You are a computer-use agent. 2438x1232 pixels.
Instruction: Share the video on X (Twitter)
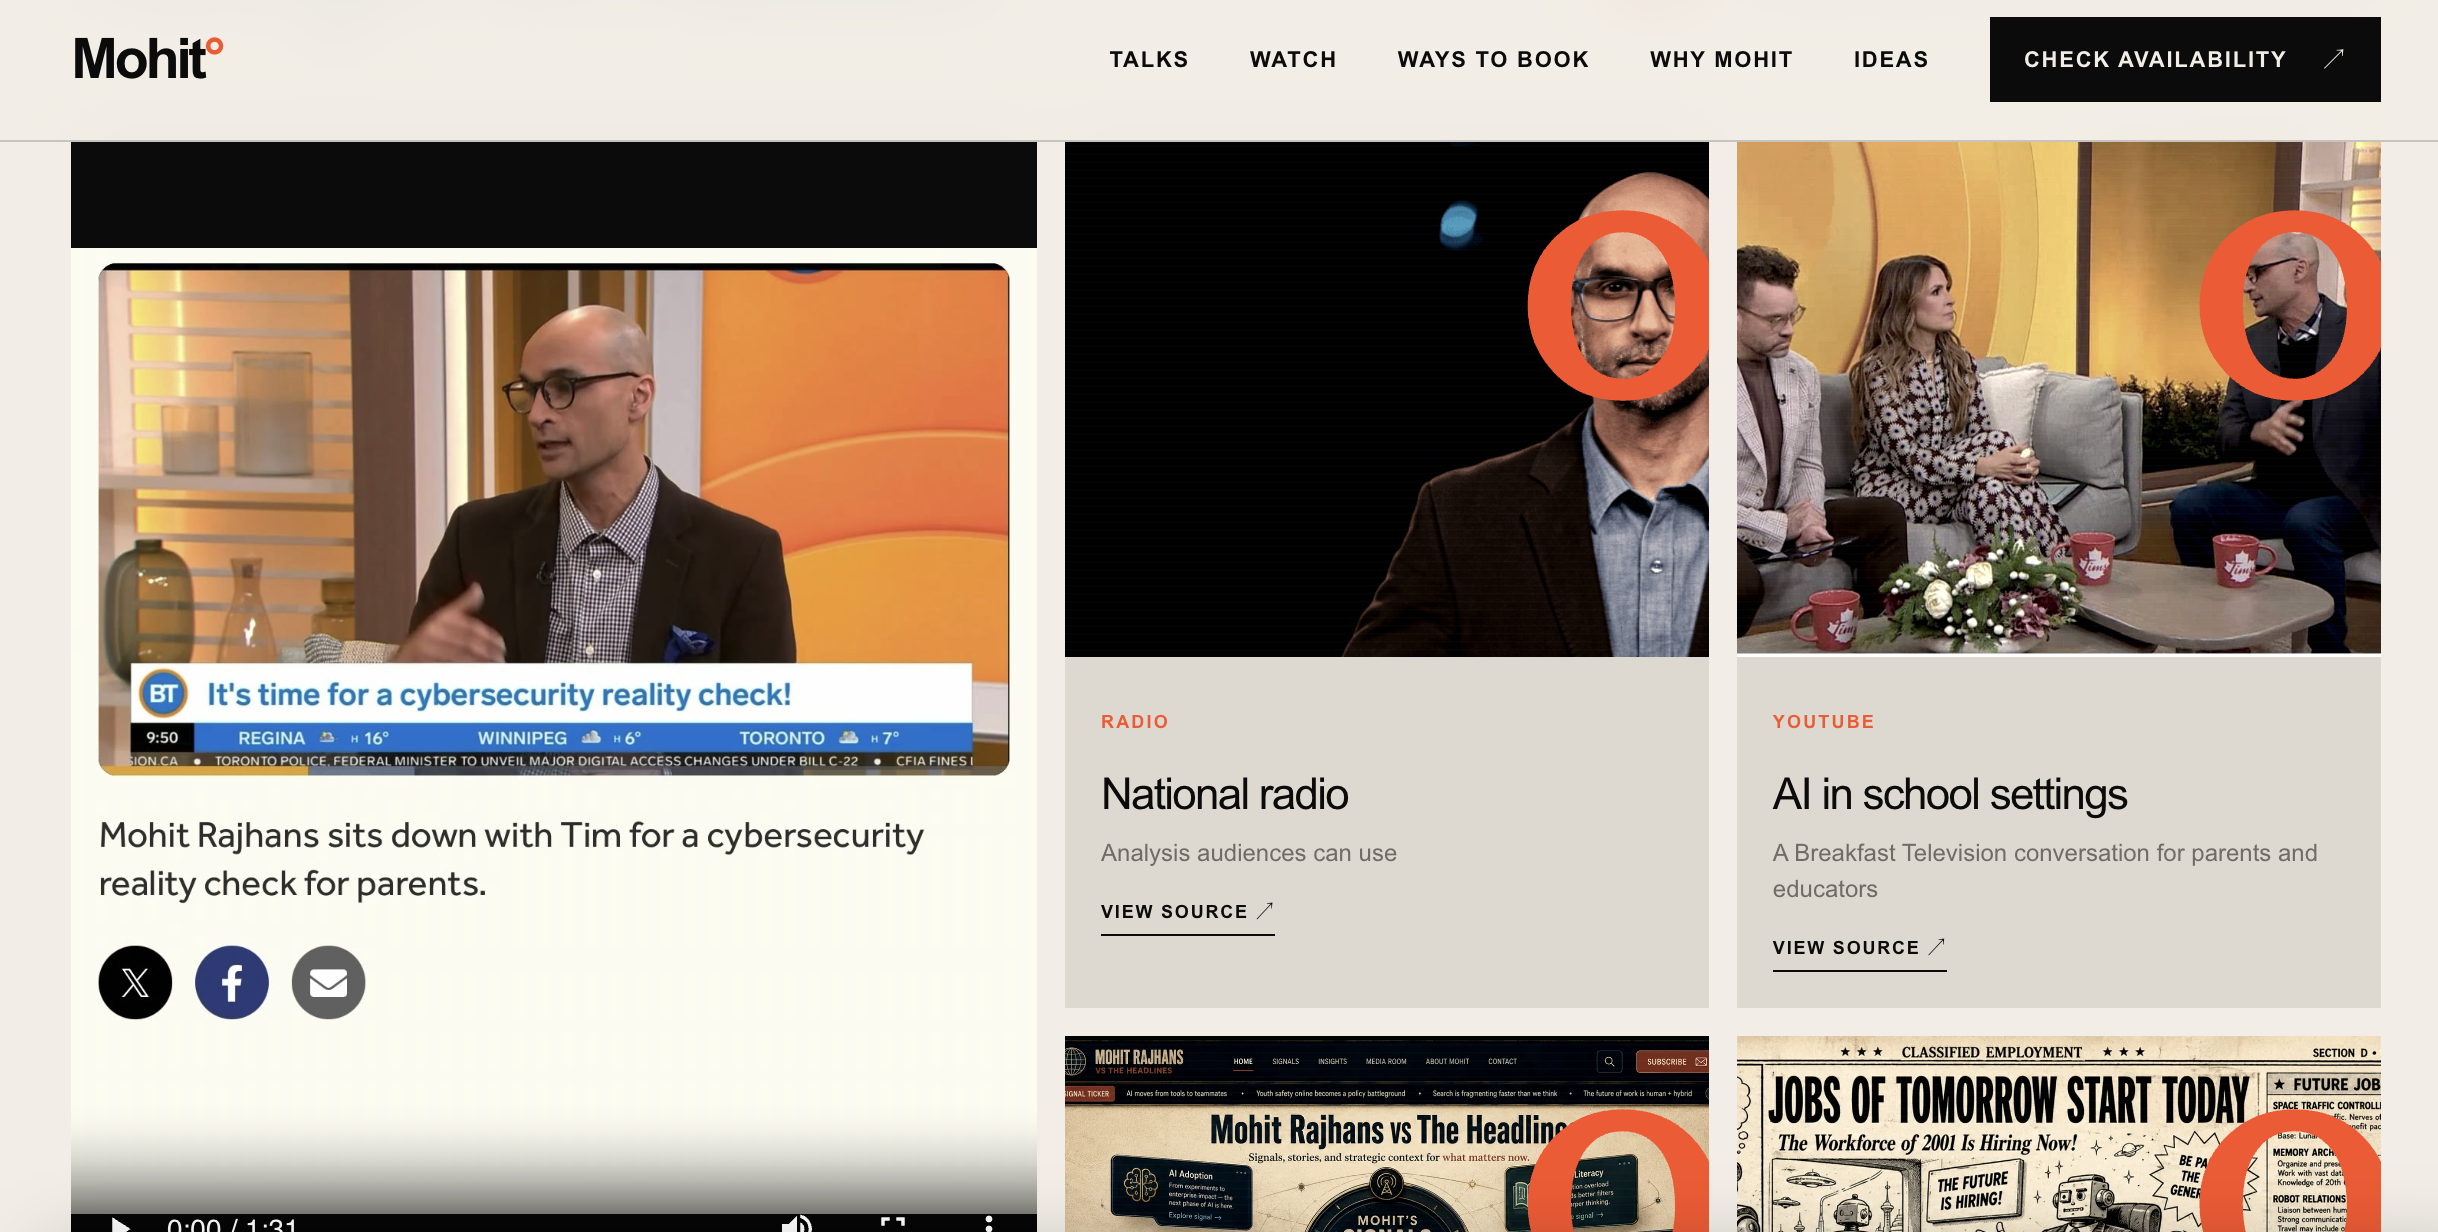click(x=135, y=982)
